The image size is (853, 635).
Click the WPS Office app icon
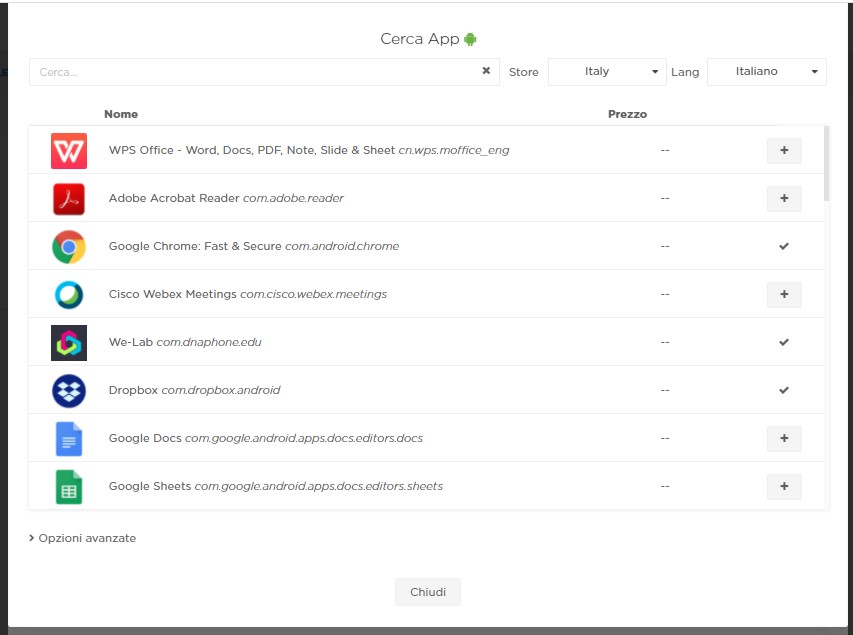69,151
